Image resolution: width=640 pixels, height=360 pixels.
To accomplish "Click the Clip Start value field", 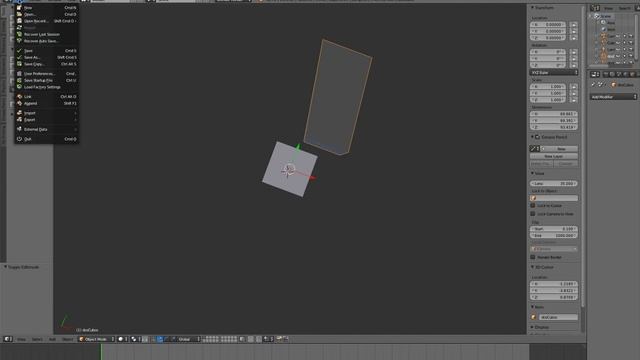I will 554,229.
